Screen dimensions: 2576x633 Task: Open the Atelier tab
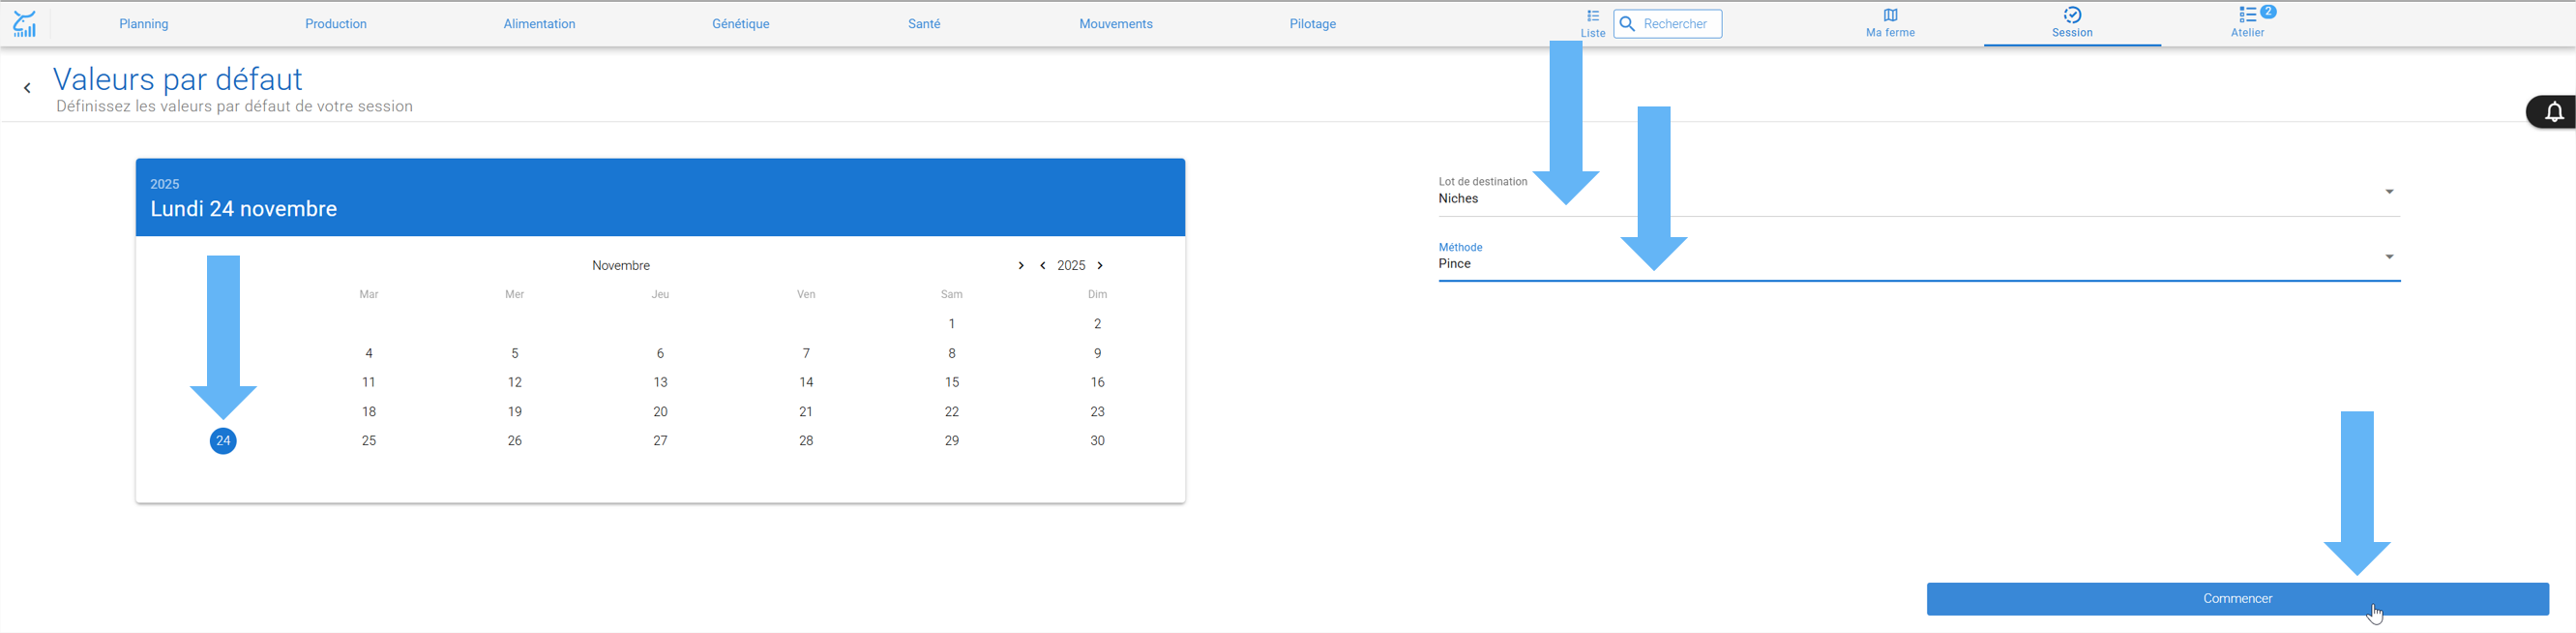coord(2248,23)
